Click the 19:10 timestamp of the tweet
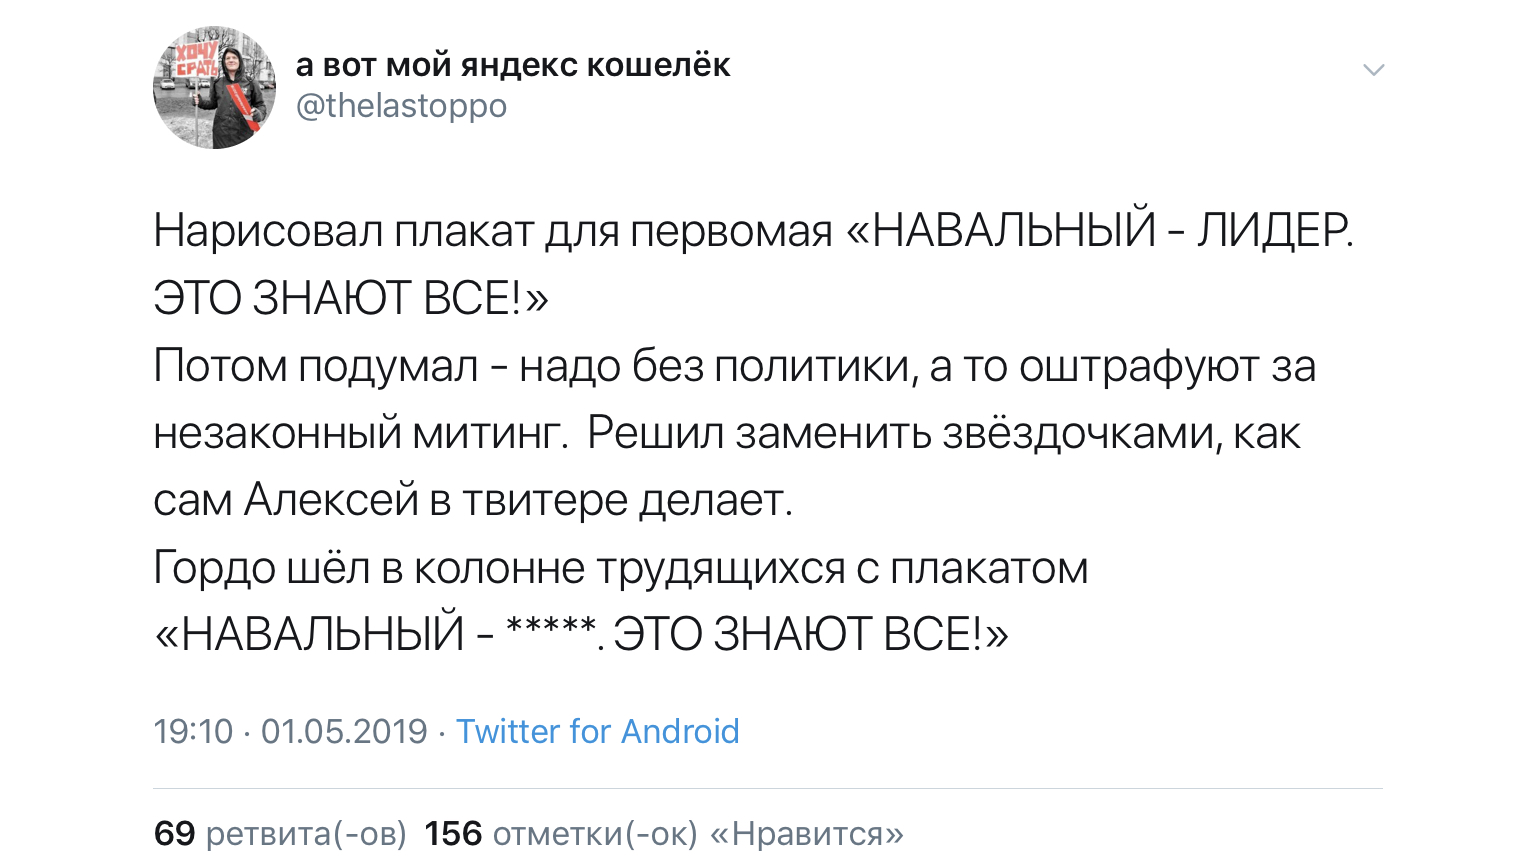The height and width of the screenshot is (867, 1536). pyautogui.click(x=193, y=732)
